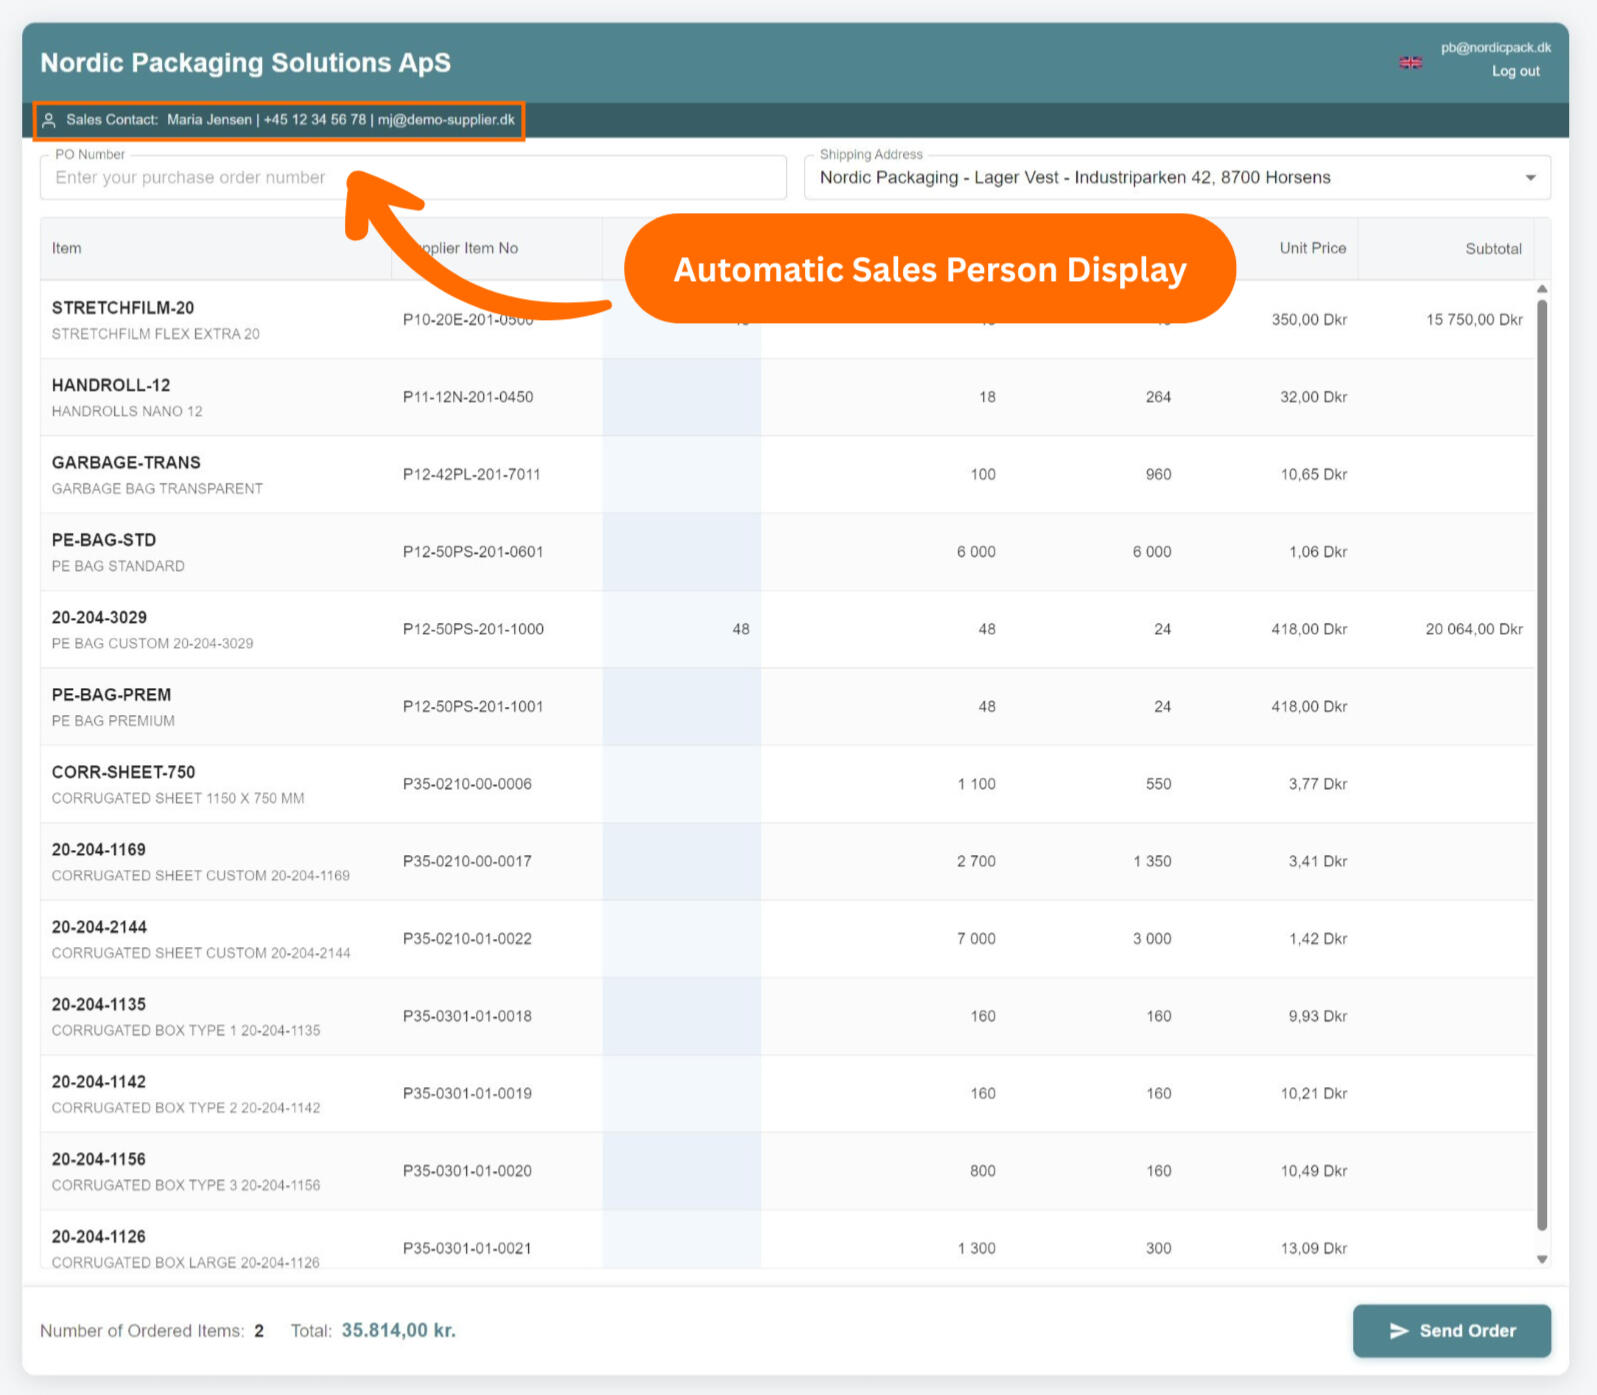
Task: Click the Item column header
Action: [67, 248]
